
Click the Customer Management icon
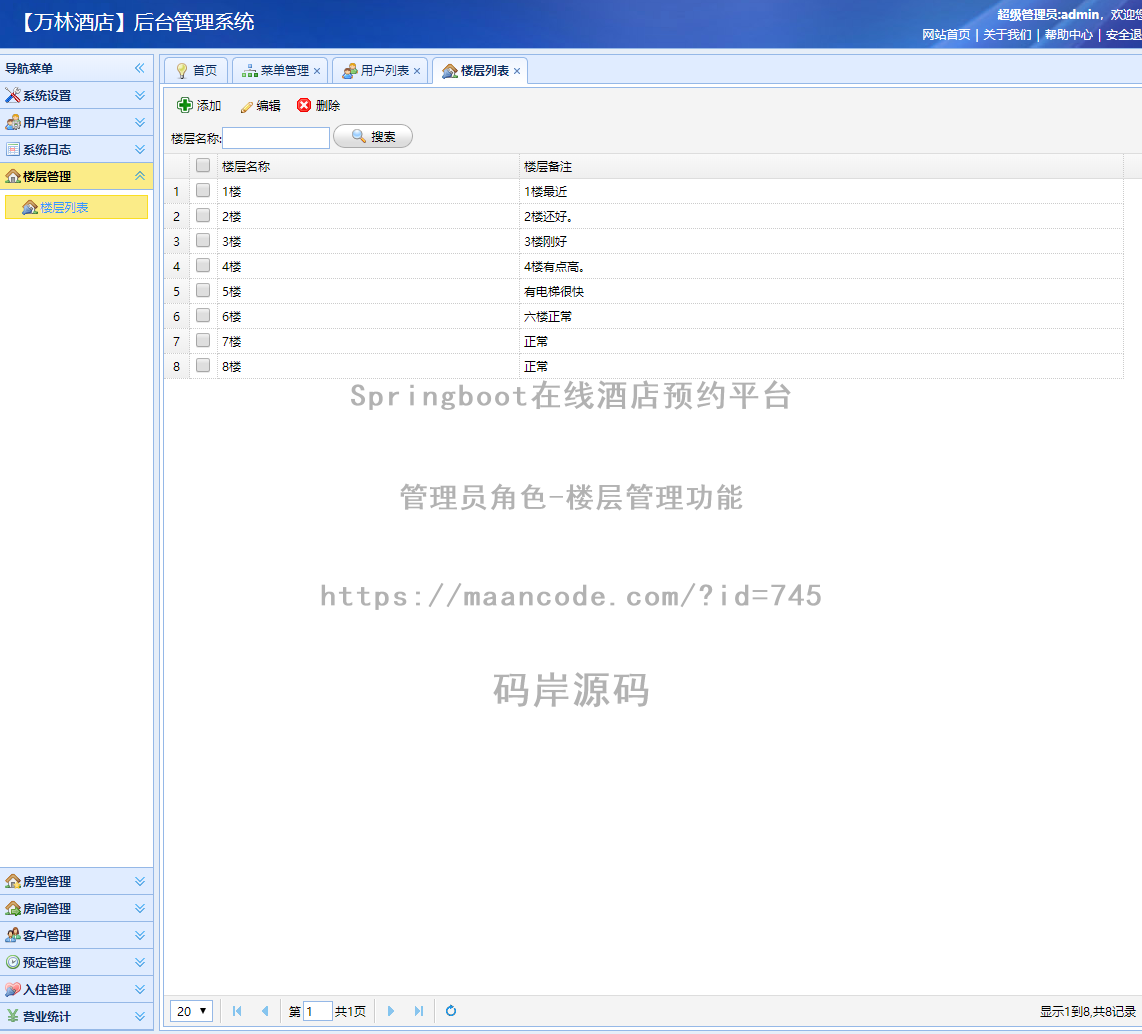point(12,935)
